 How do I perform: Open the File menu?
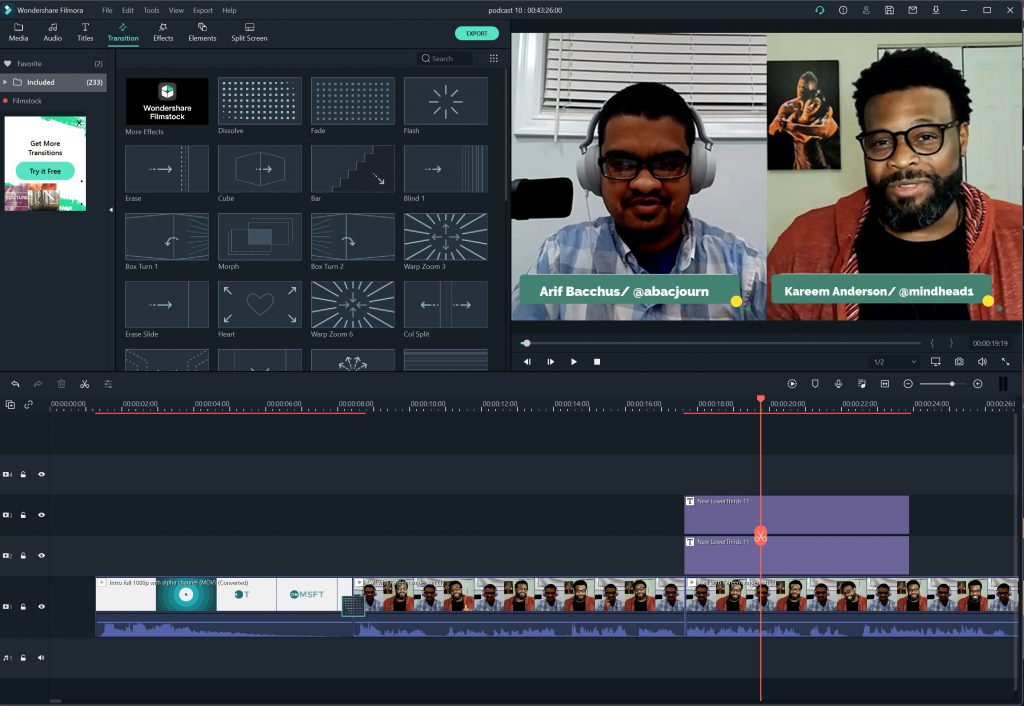pos(107,10)
